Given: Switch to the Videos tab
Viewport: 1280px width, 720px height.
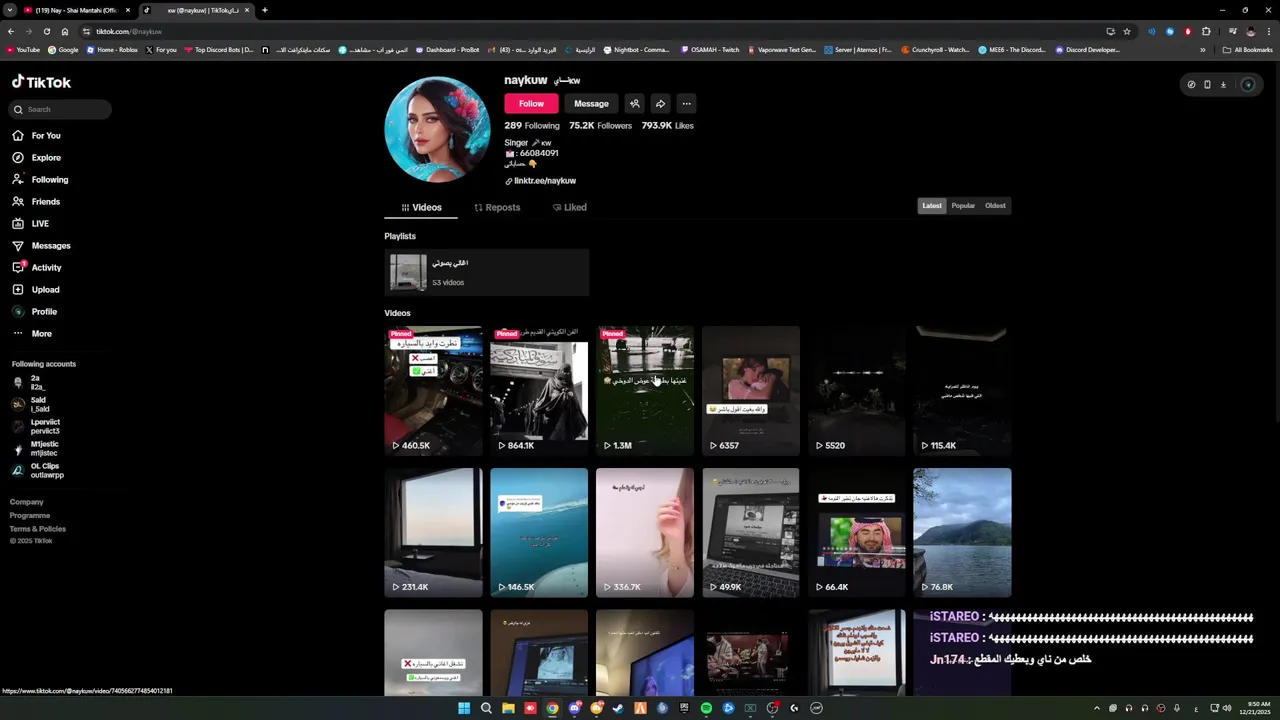Looking at the screenshot, I should 421,207.
